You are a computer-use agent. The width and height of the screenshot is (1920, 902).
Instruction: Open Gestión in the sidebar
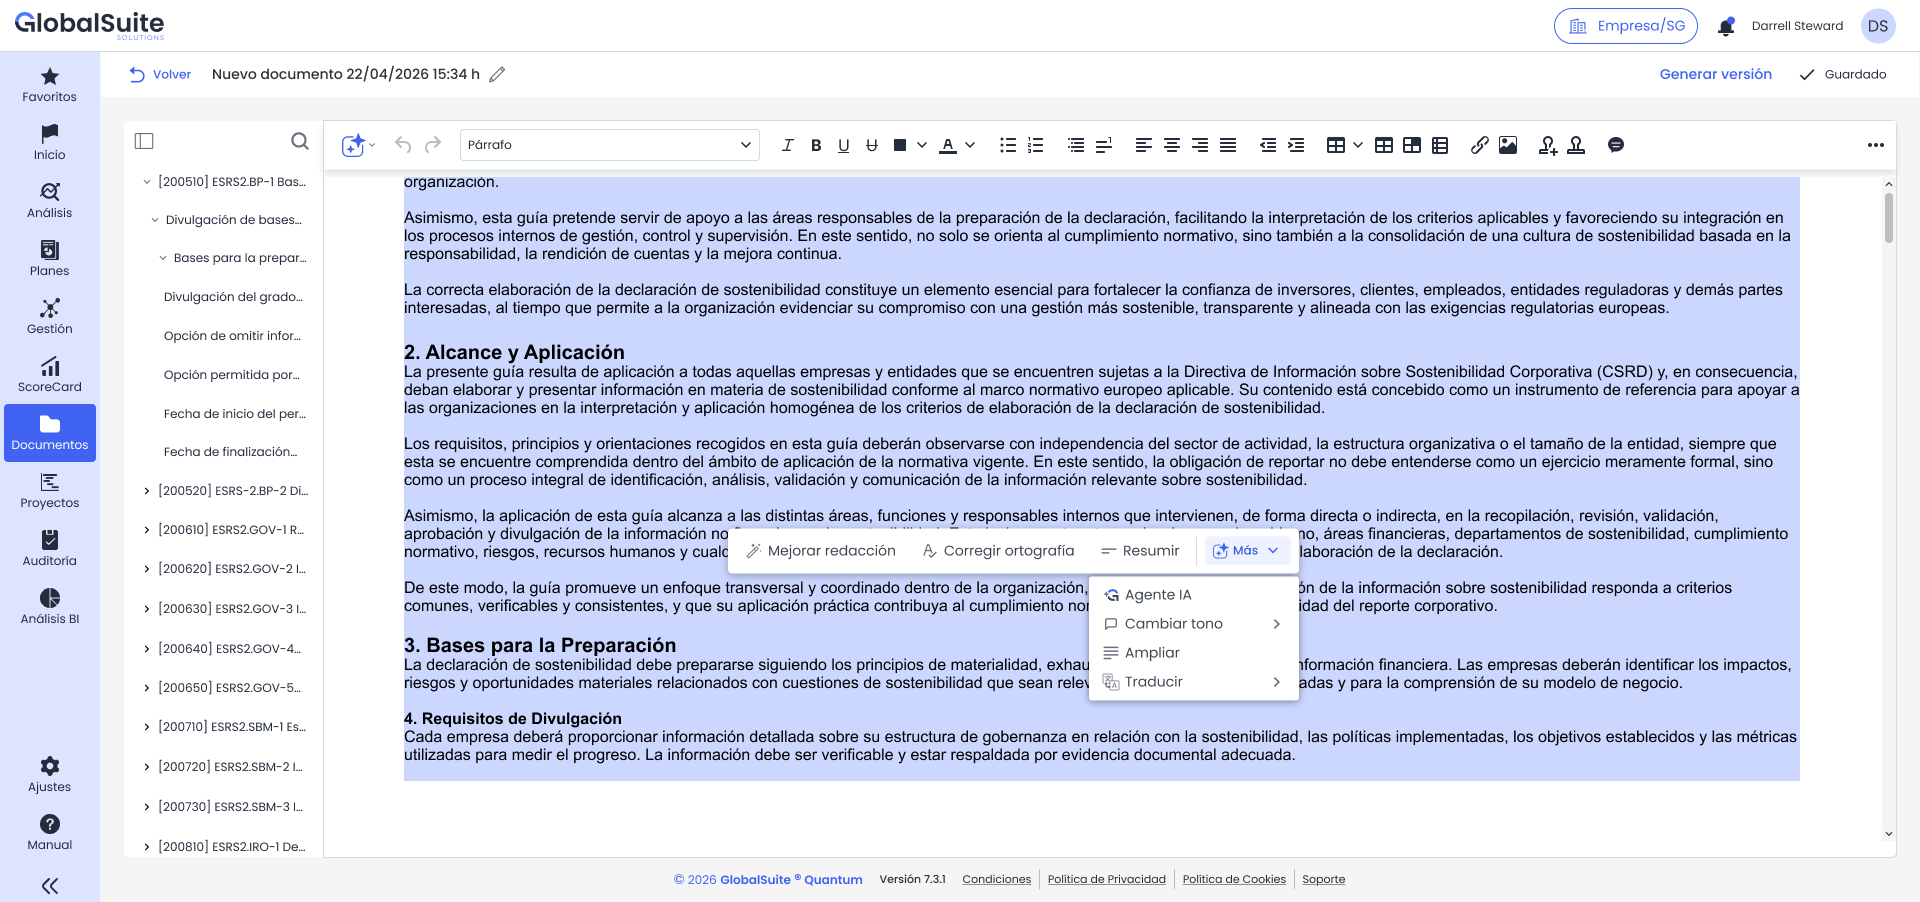pos(50,317)
